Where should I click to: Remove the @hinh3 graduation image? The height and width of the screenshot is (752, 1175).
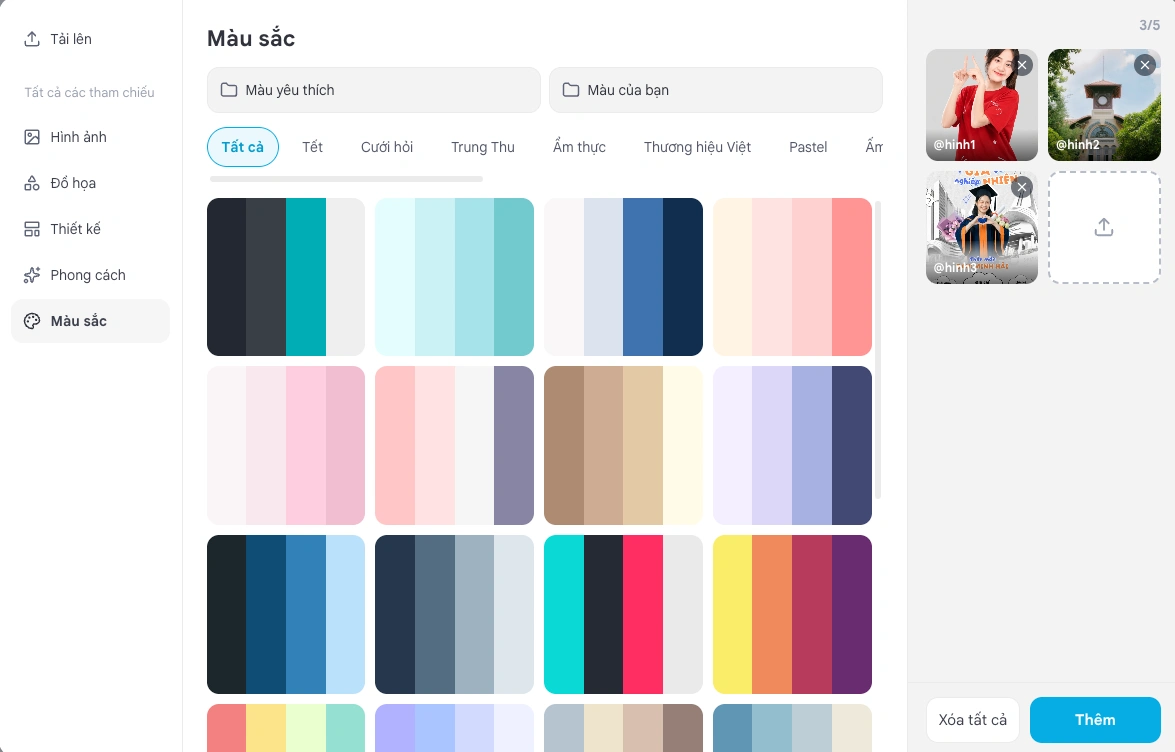pos(1022,187)
